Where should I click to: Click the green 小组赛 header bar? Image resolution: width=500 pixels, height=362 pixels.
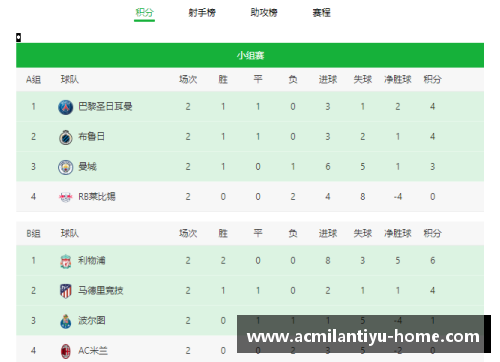point(250,55)
